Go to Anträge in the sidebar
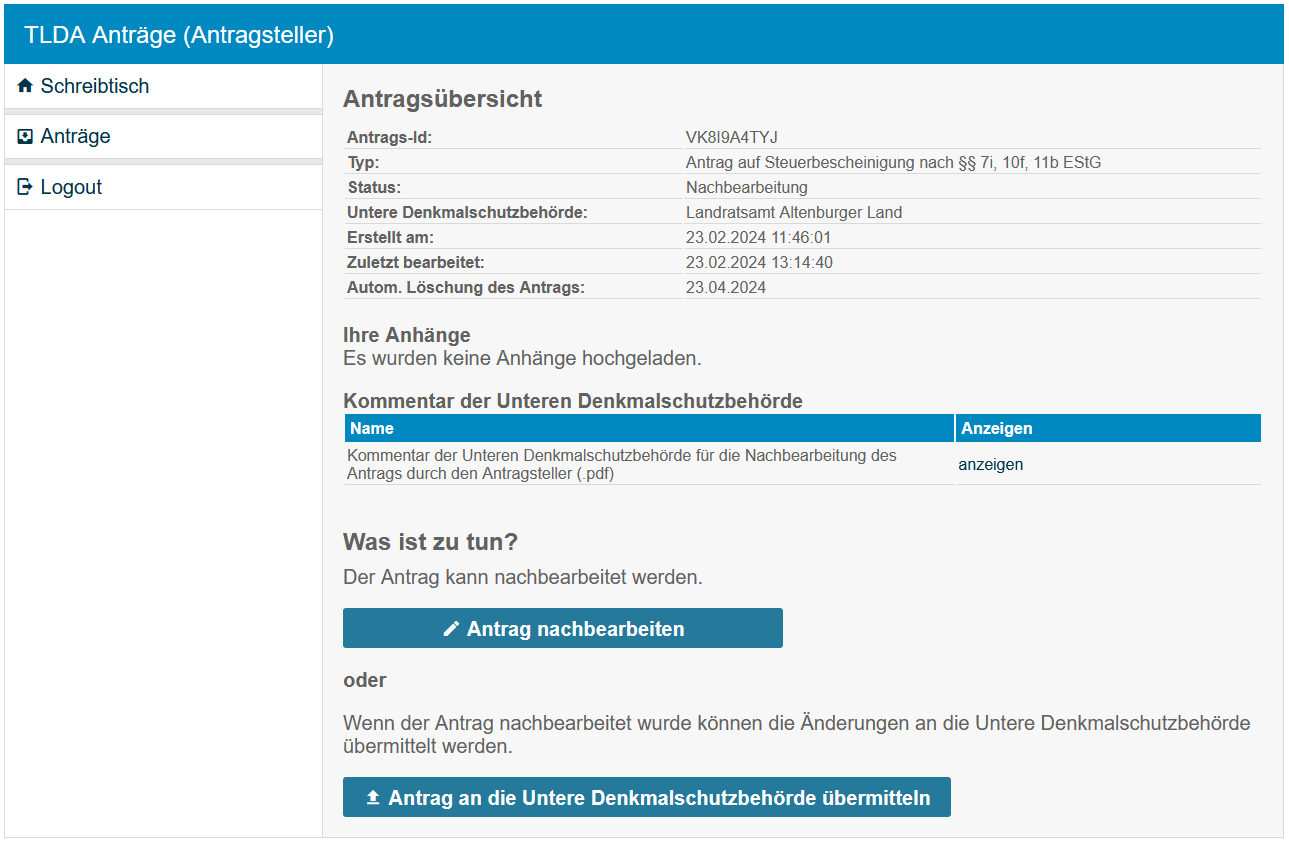 75,136
